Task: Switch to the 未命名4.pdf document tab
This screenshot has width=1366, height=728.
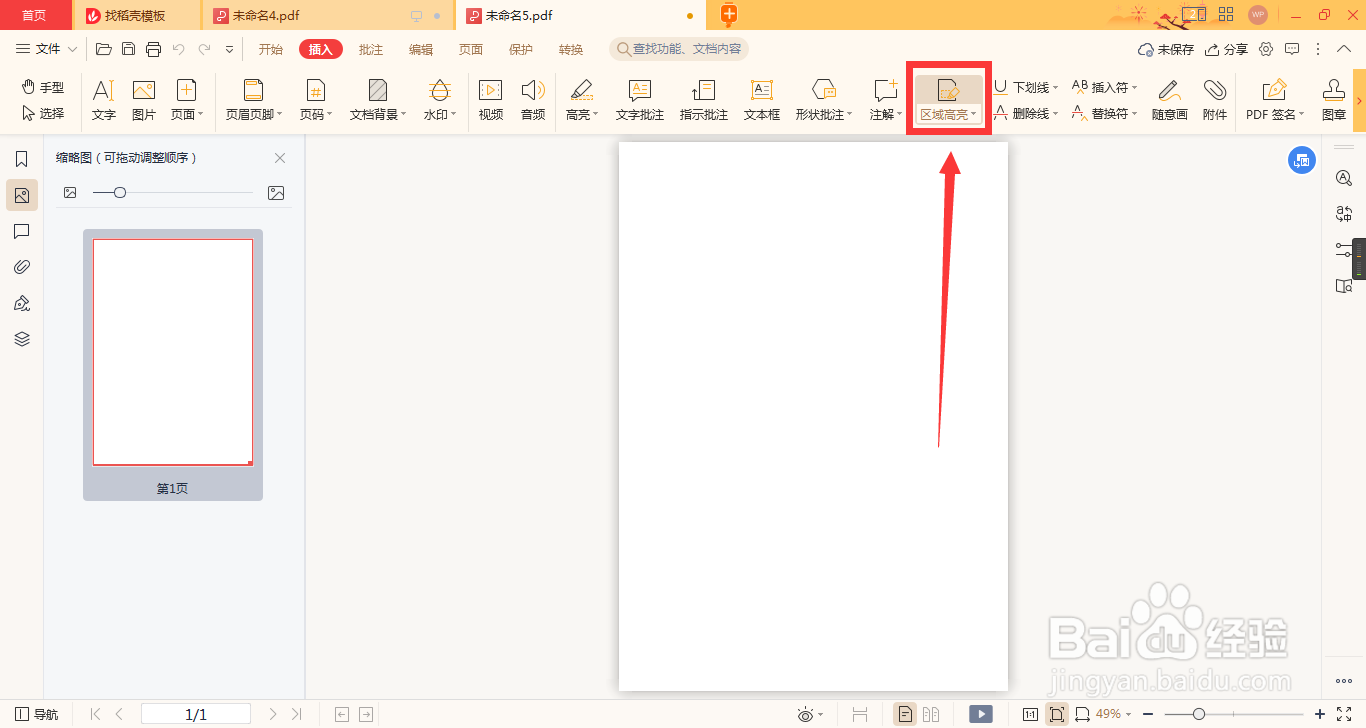Action: pos(328,15)
